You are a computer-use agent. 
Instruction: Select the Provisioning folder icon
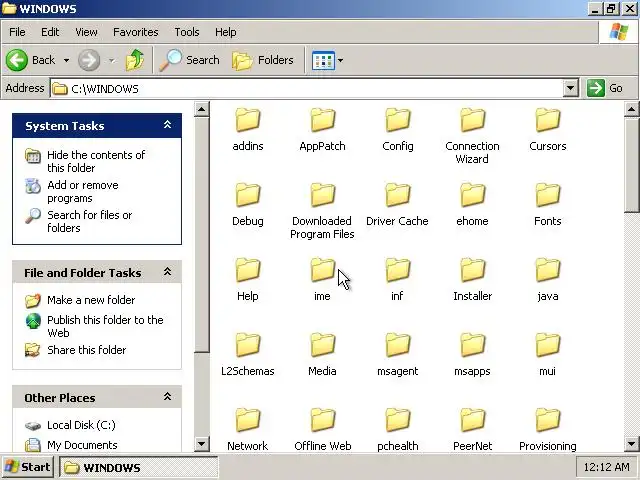pyautogui.click(x=547, y=420)
